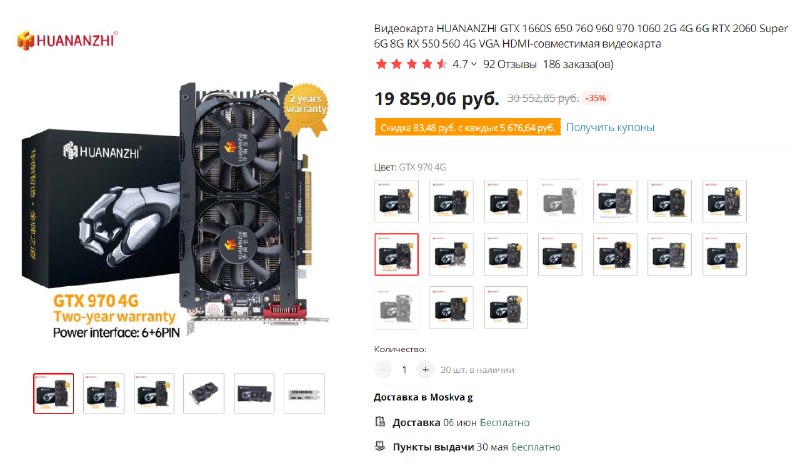Increase quantity with the plus button
This screenshot has height=466, width=800.
(425, 369)
